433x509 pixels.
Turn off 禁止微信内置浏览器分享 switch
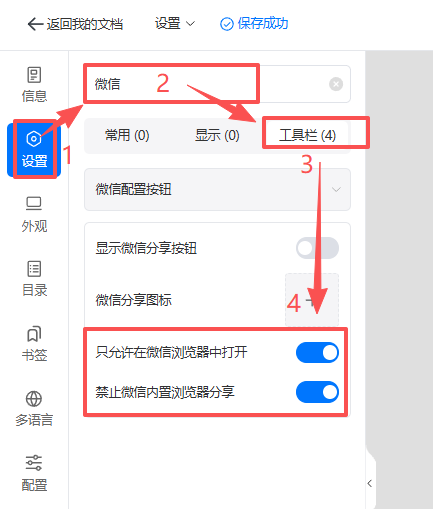317,392
